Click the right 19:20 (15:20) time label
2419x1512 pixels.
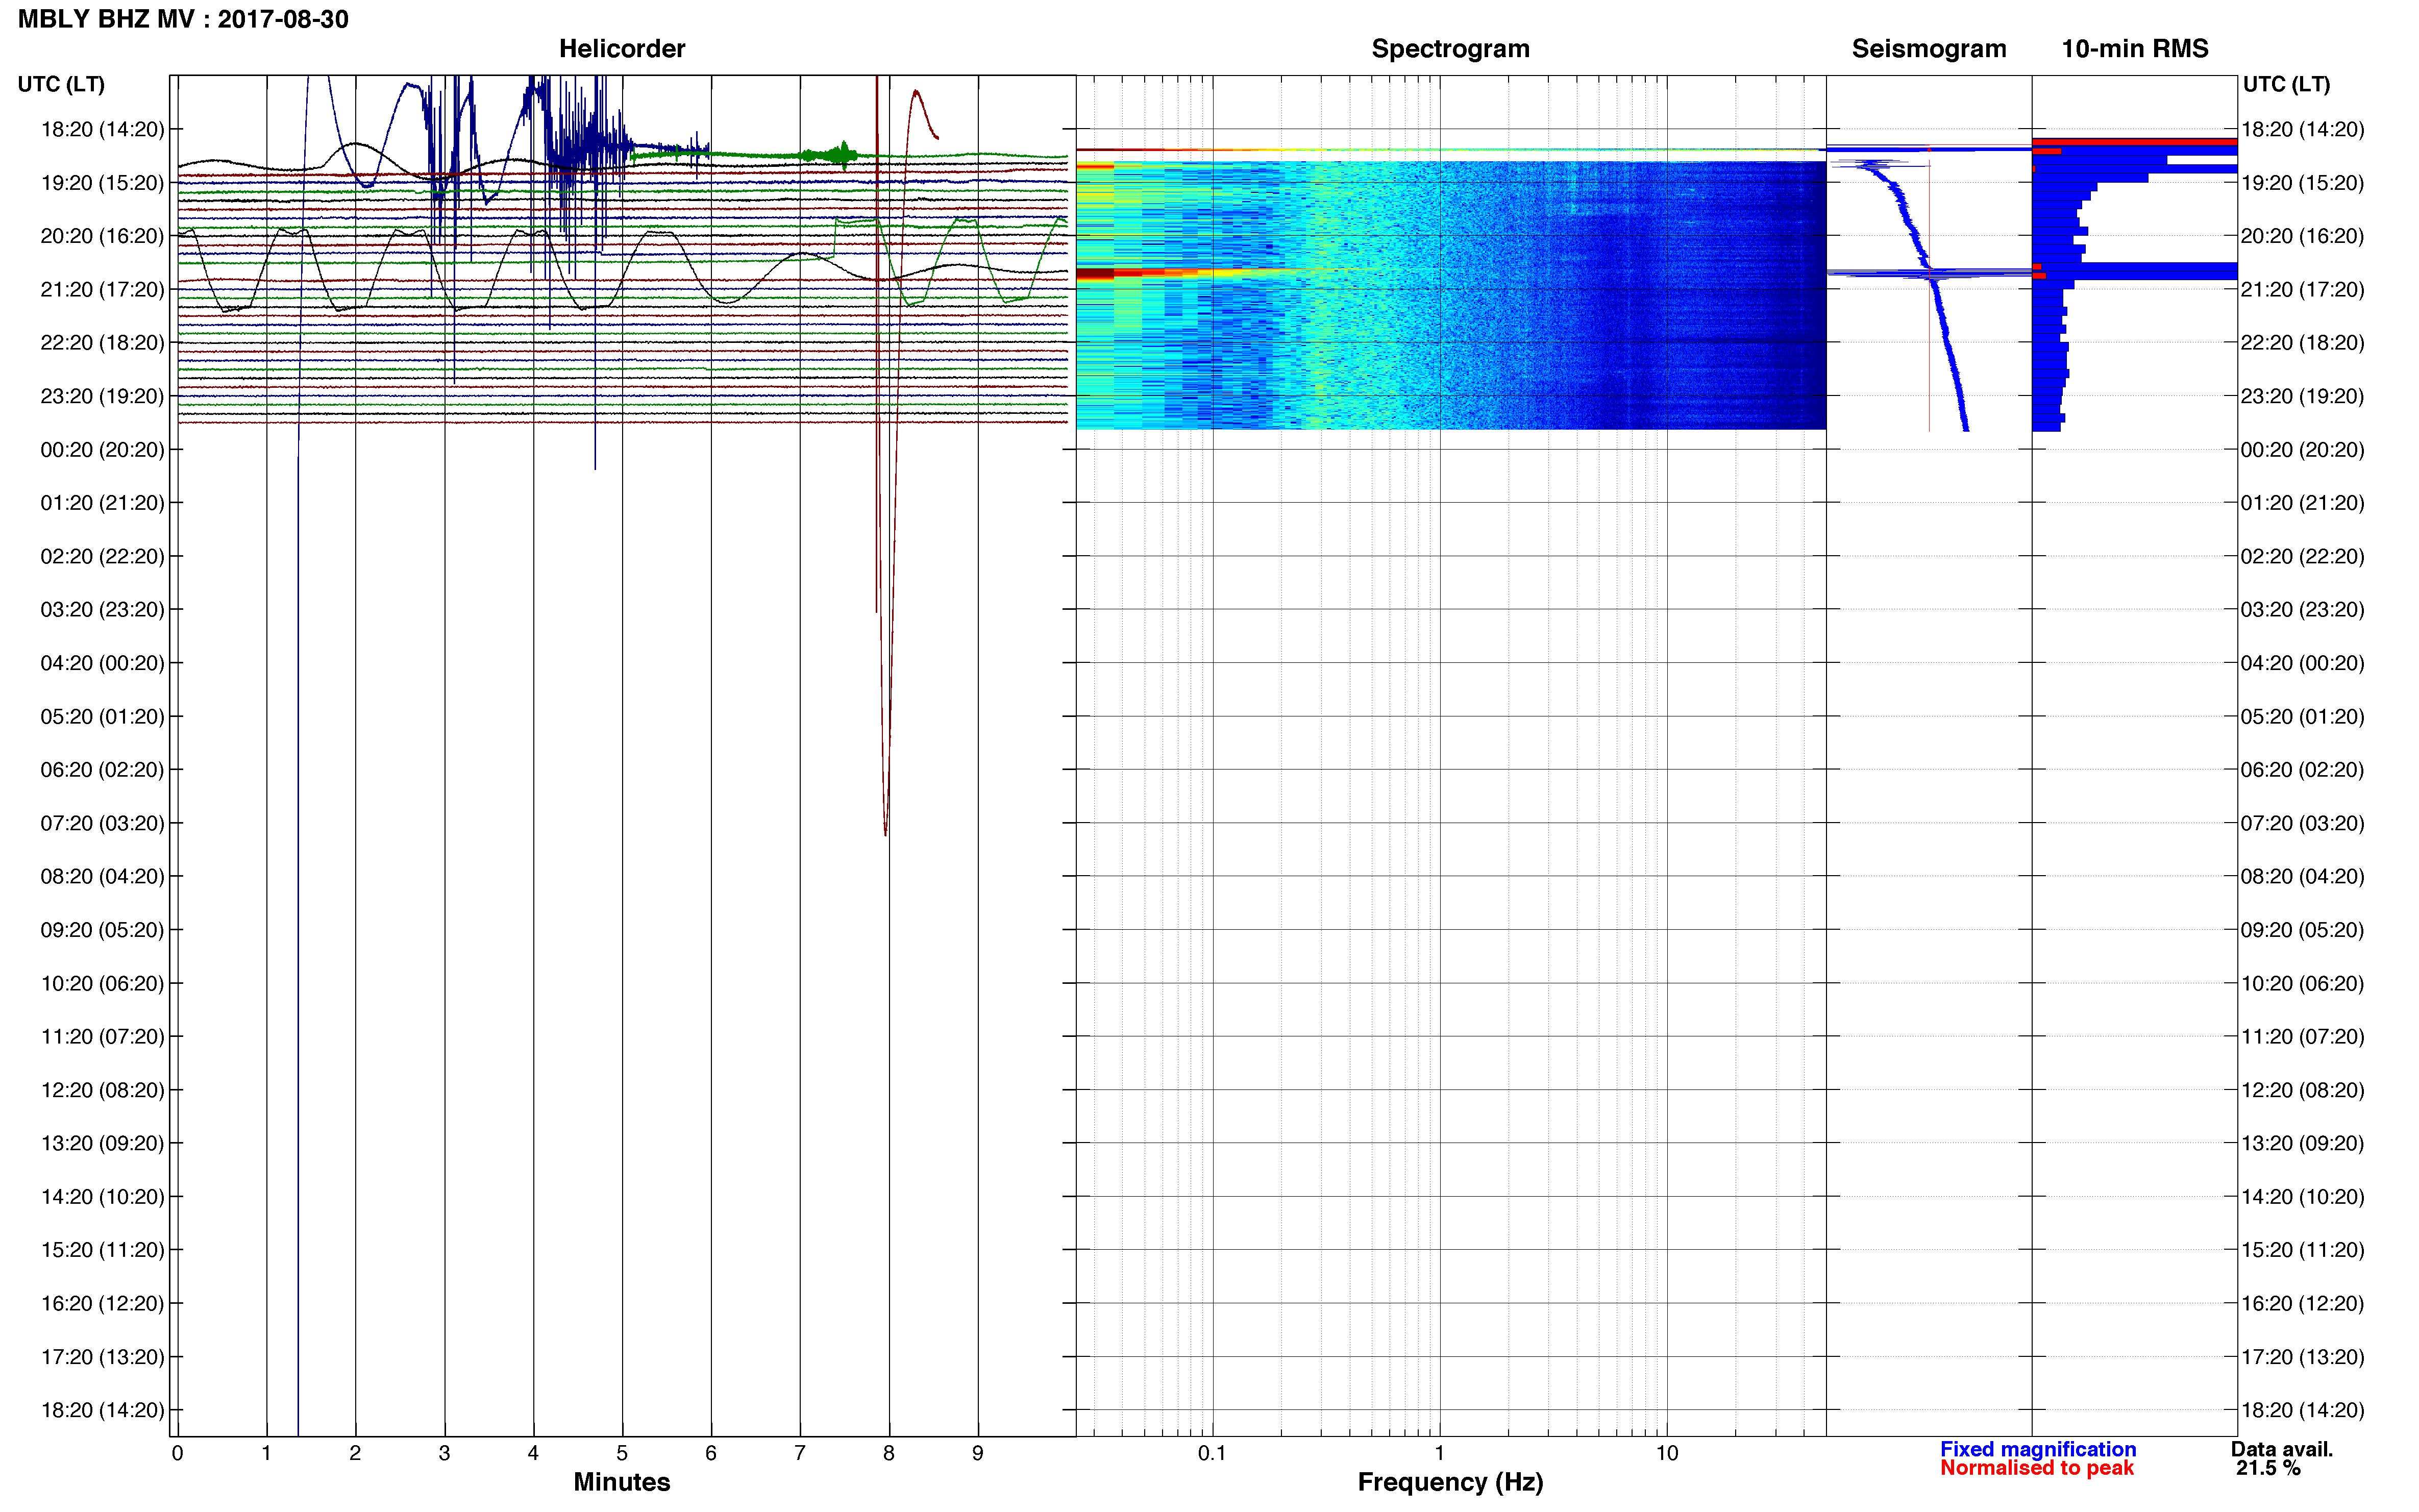click(2302, 183)
